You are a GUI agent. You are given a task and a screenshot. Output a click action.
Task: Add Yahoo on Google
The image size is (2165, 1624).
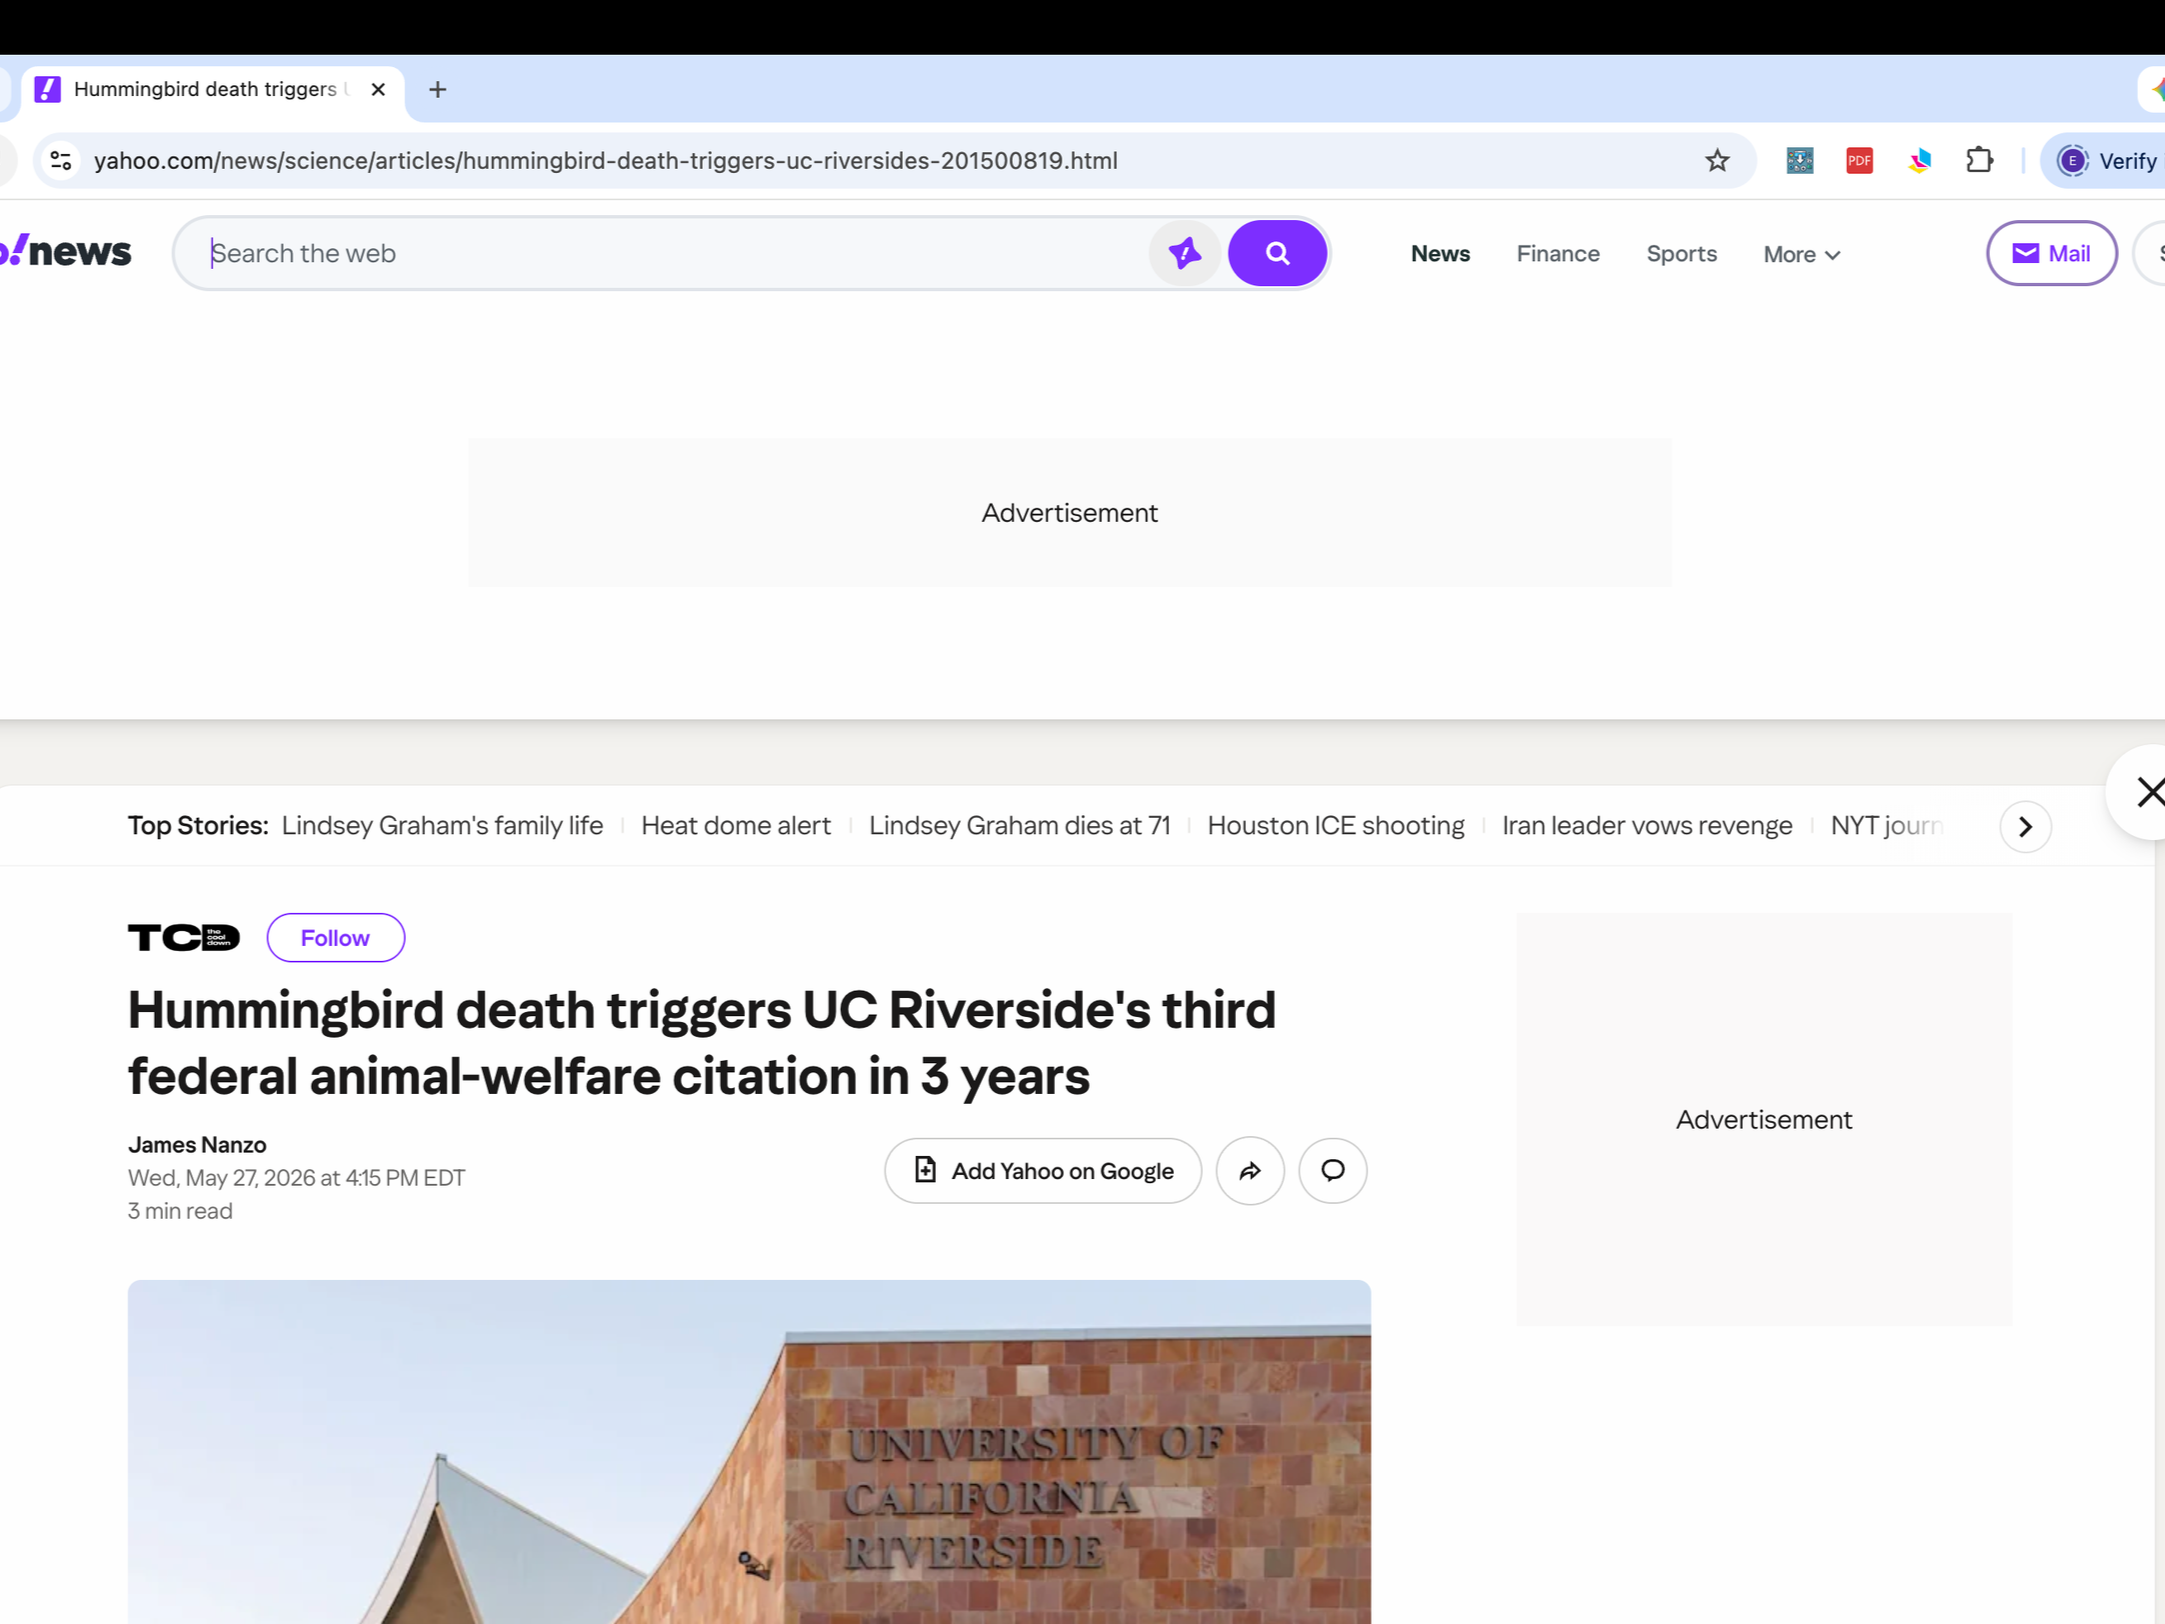1042,1171
